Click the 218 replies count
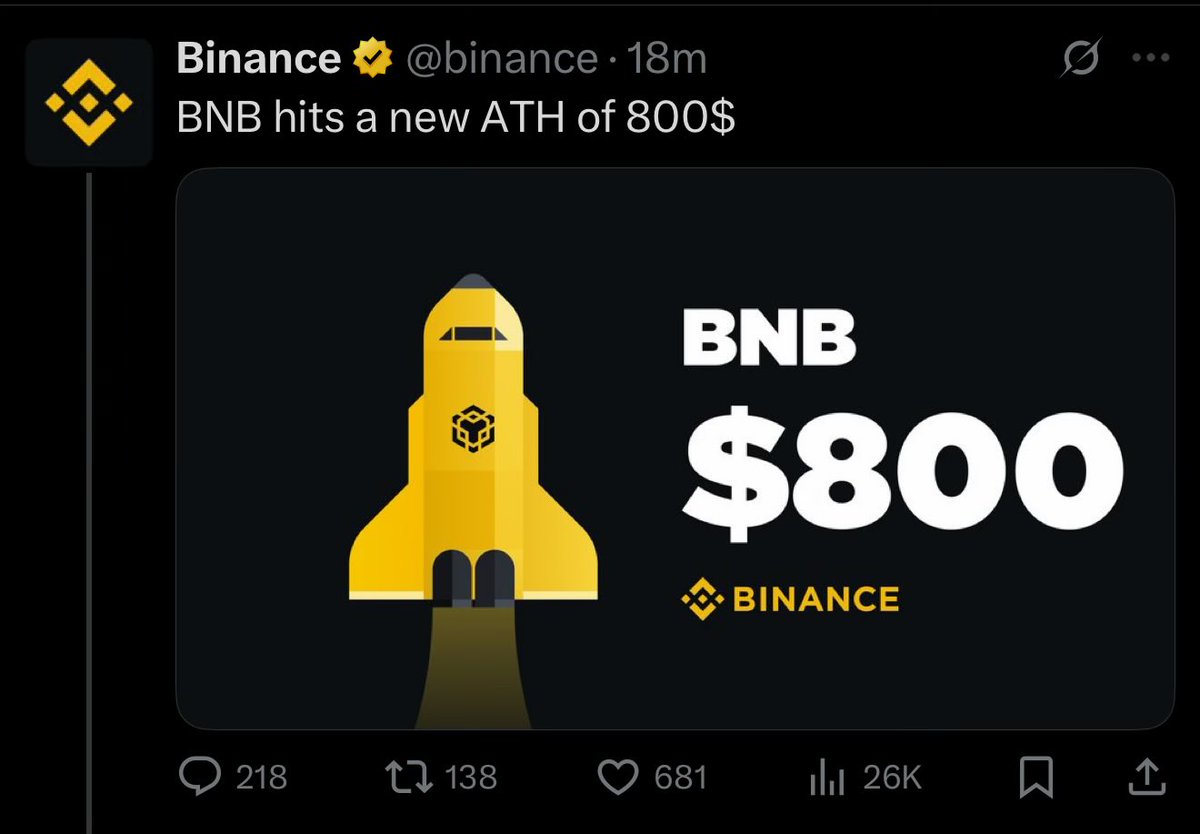The image size is (1200, 834). [261, 778]
